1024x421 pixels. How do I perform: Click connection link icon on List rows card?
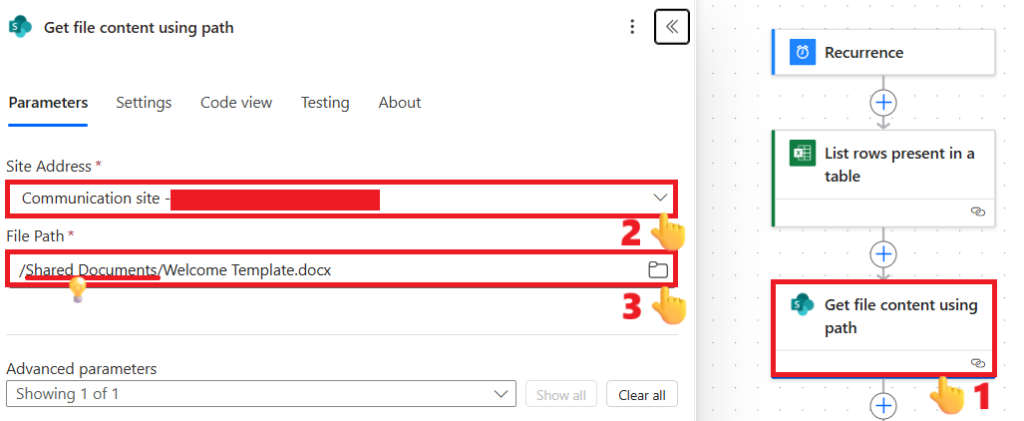[x=978, y=212]
